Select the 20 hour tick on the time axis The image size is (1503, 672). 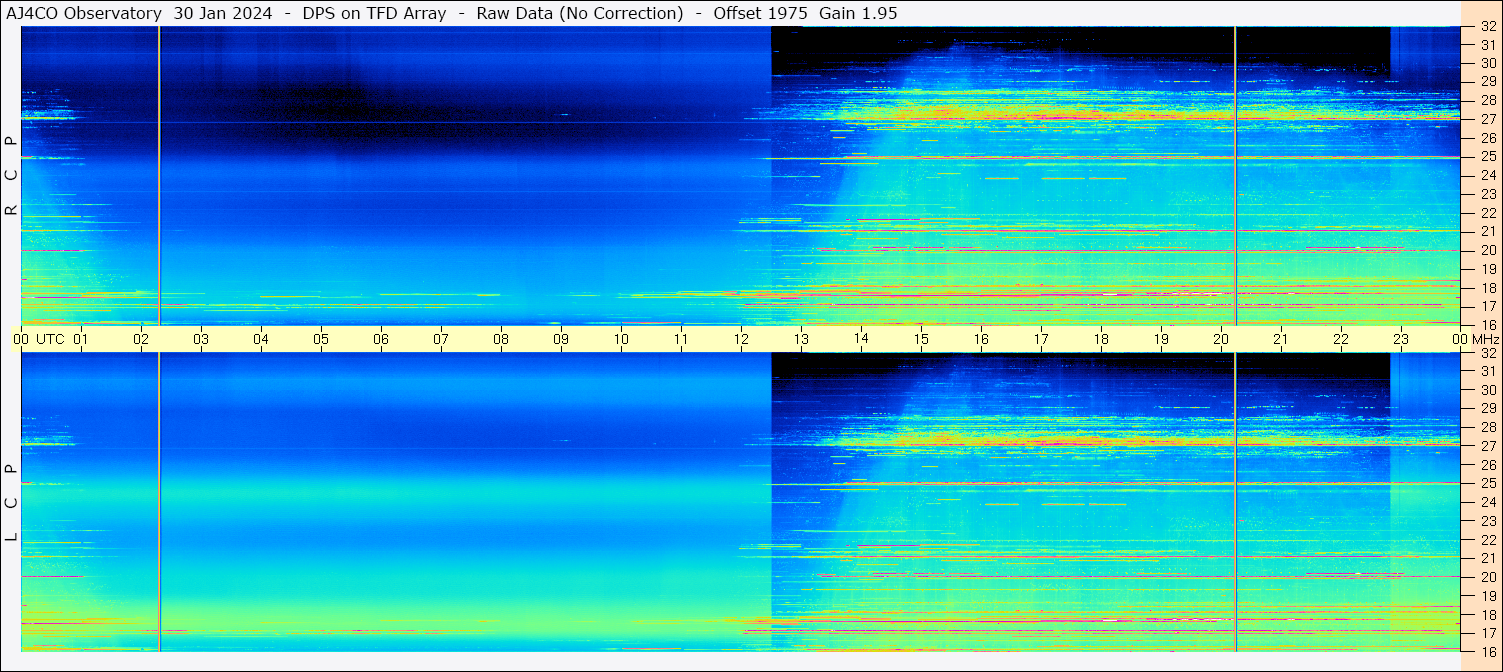(1221, 339)
